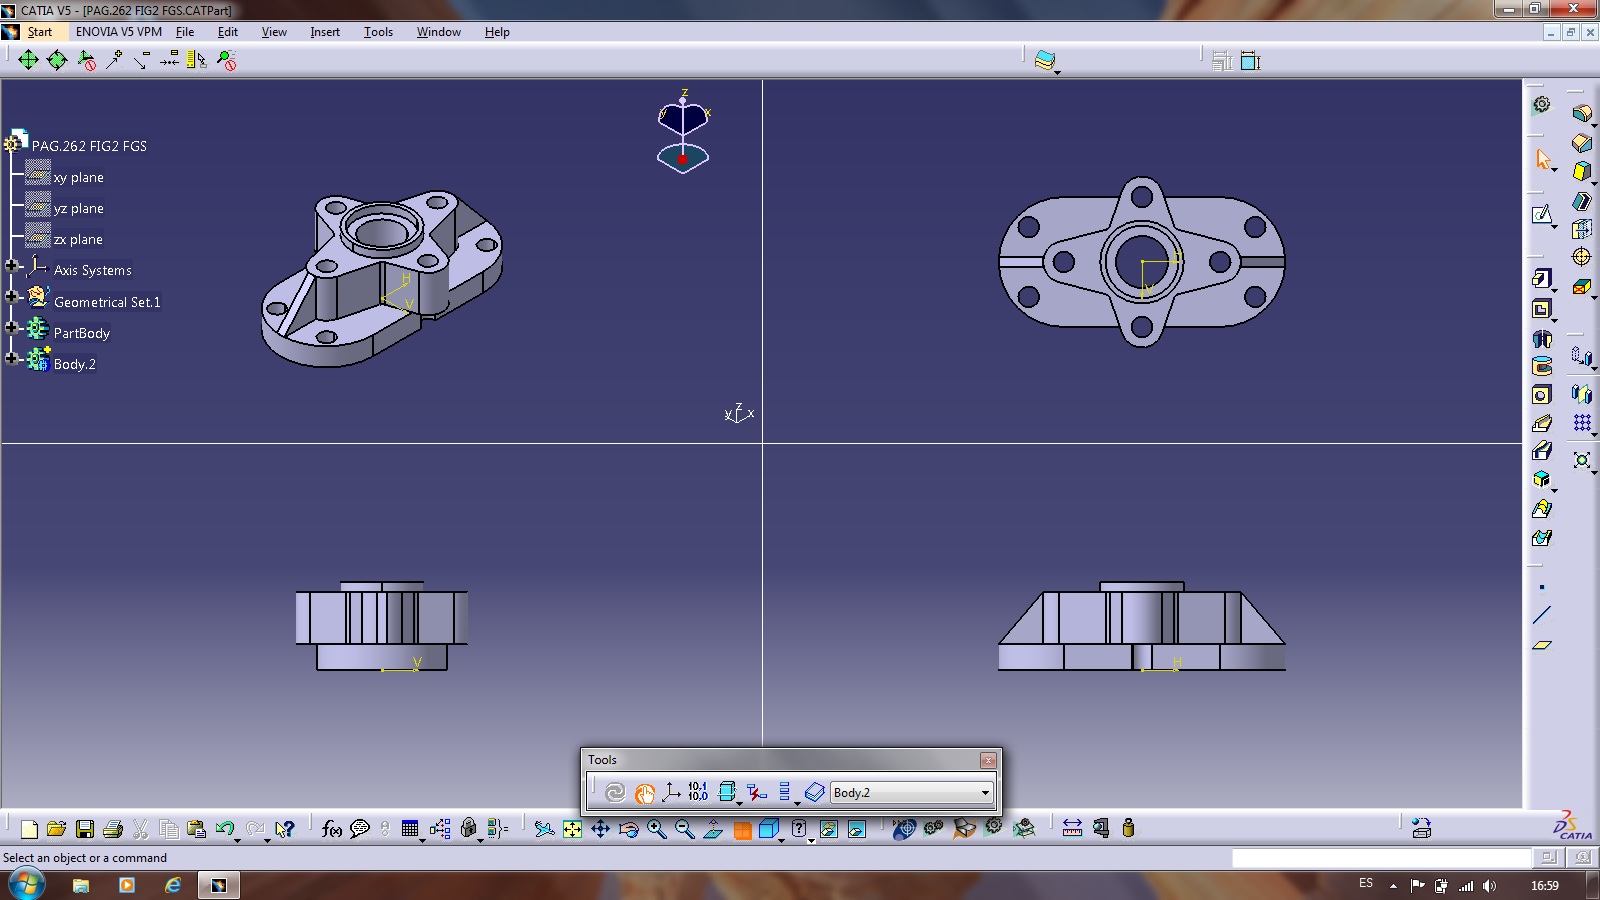
Task: Open the Body.2 dropdown in Tools
Action: pyautogui.click(x=985, y=793)
